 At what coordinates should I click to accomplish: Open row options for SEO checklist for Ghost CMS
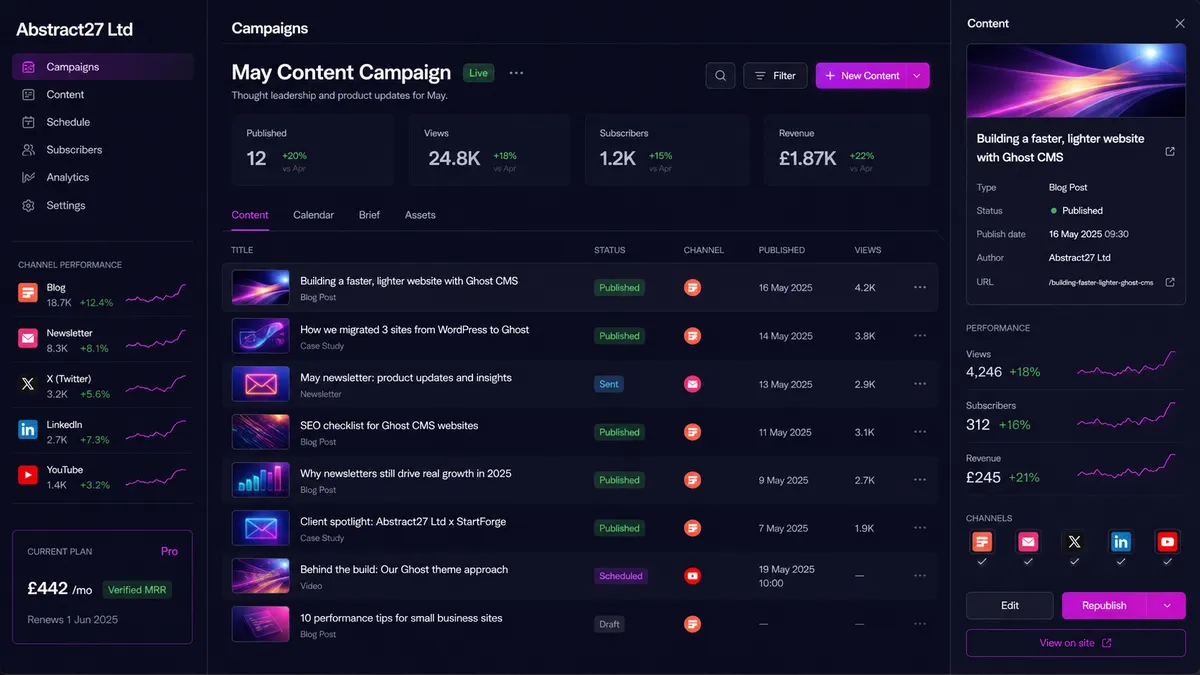[x=920, y=432]
